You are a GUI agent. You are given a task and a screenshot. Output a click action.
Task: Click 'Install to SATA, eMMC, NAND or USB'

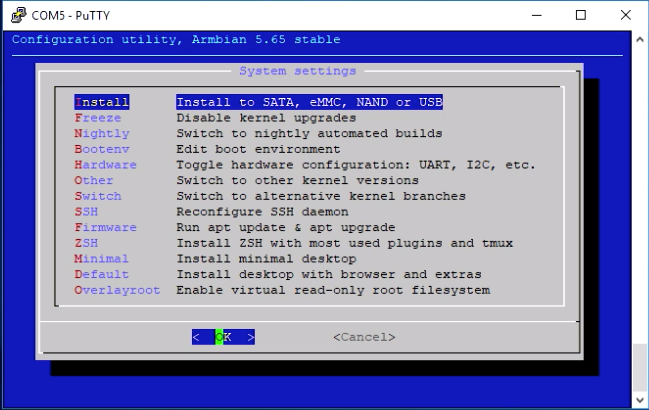coord(310,102)
